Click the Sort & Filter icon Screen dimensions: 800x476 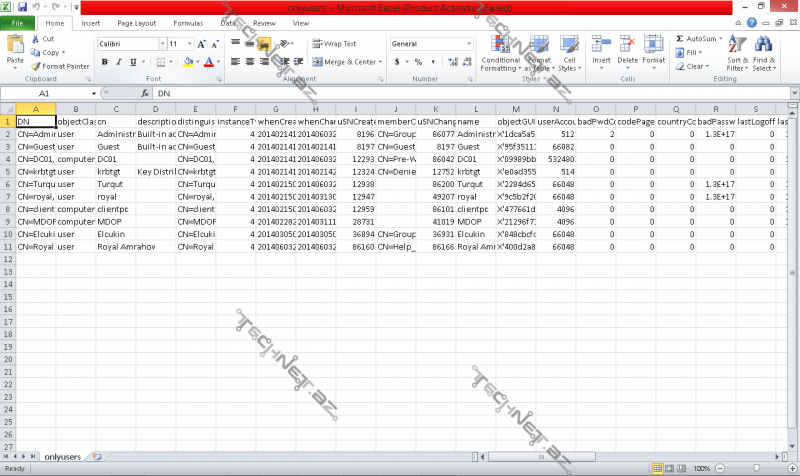click(737, 50)
